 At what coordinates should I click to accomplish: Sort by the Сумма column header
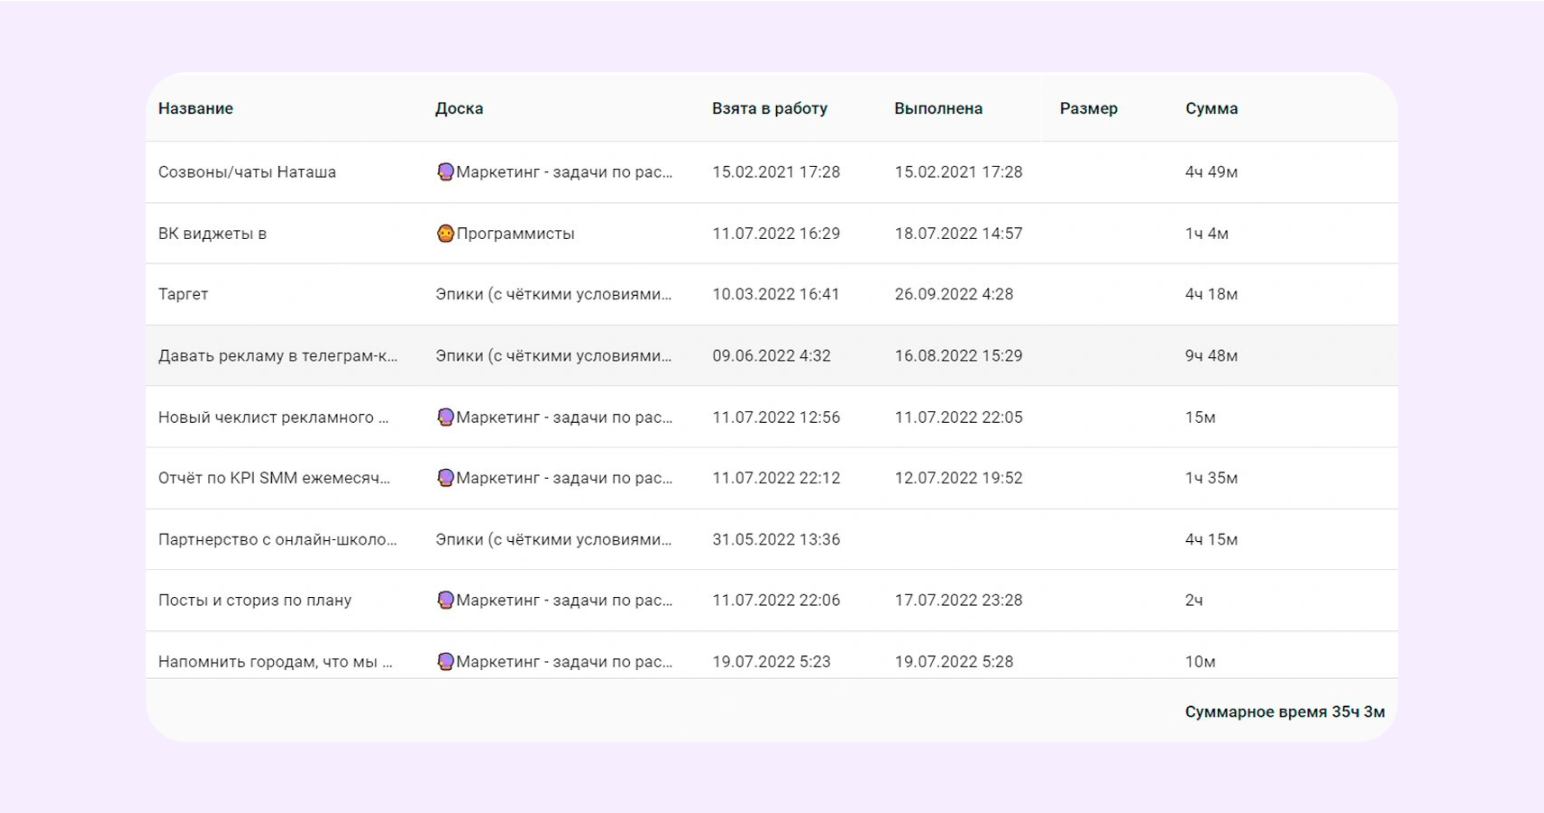tap(1211, 108)
